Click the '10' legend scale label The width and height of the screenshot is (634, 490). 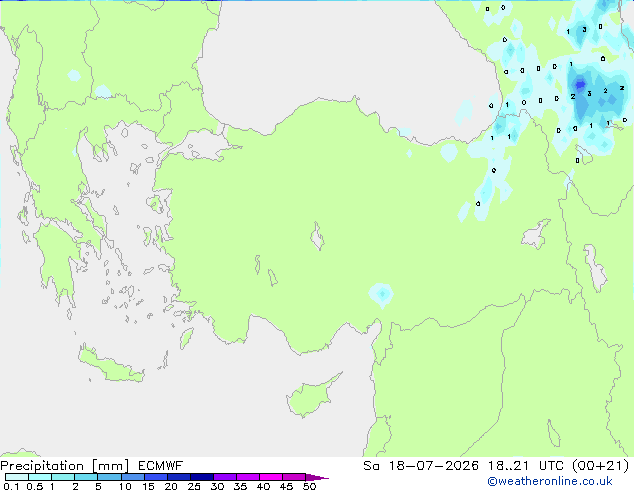coord(125,486)
